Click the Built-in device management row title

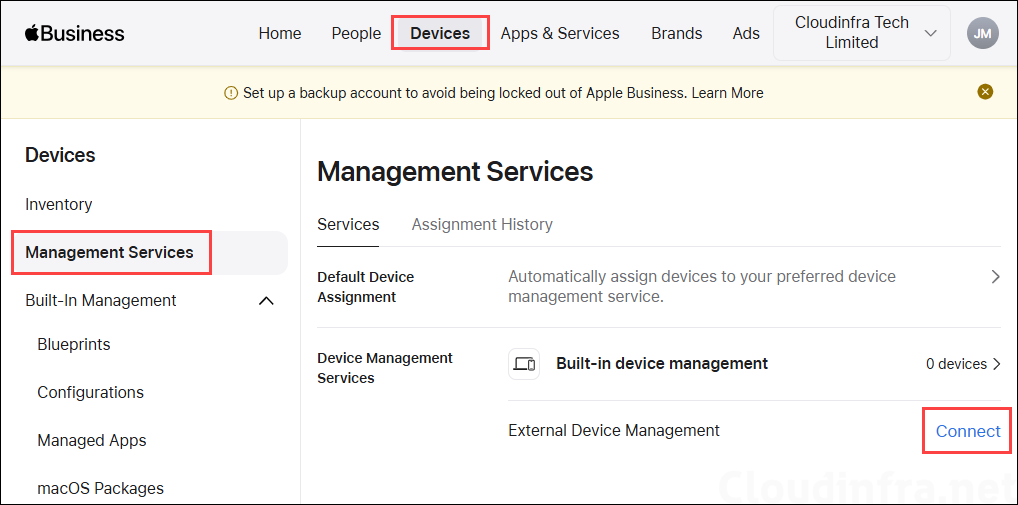[662, 363]
